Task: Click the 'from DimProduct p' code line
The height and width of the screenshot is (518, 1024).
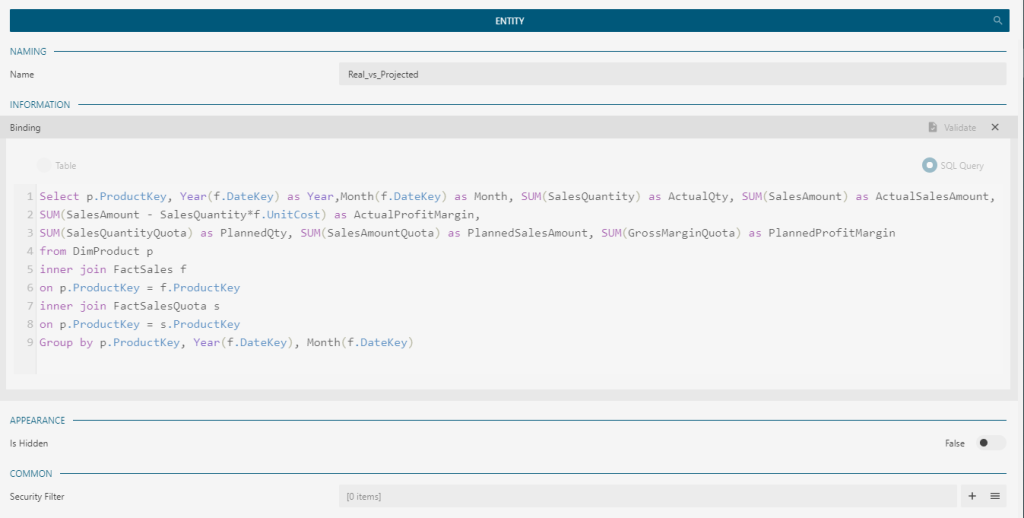Action: pos(97,251)
